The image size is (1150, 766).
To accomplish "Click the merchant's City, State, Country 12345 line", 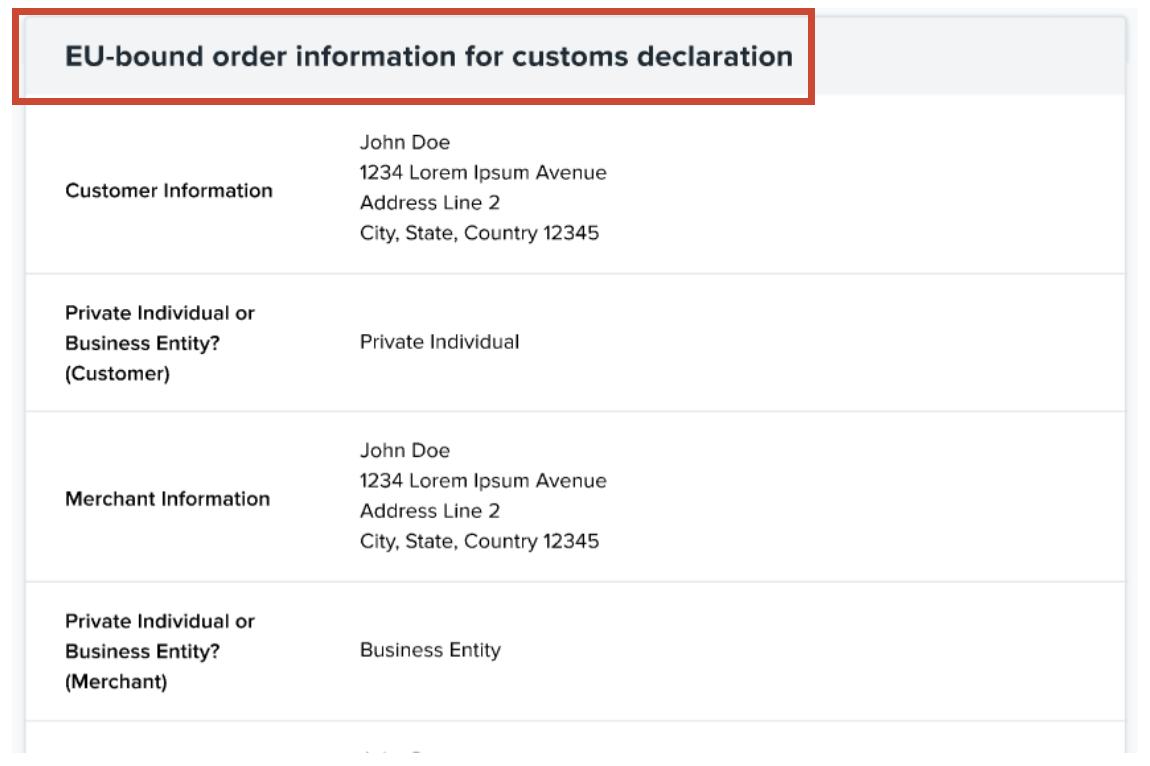I will click(479, 541).
